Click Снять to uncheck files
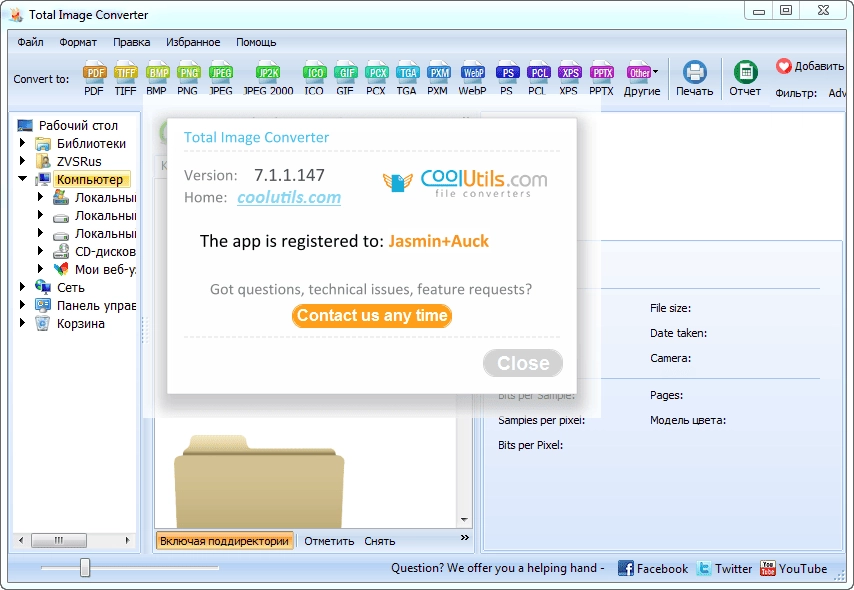Image resolution: width=854 pixels, height=590 pixels. click(380, 541)
